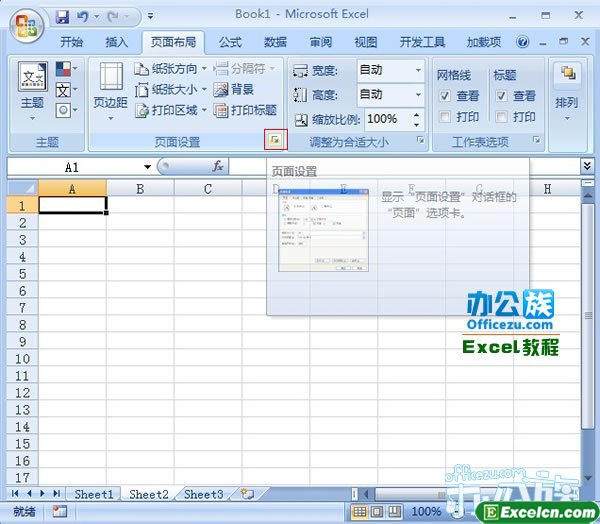Open 页边距 margins menu
600x524 pixels.
[110, 91]
